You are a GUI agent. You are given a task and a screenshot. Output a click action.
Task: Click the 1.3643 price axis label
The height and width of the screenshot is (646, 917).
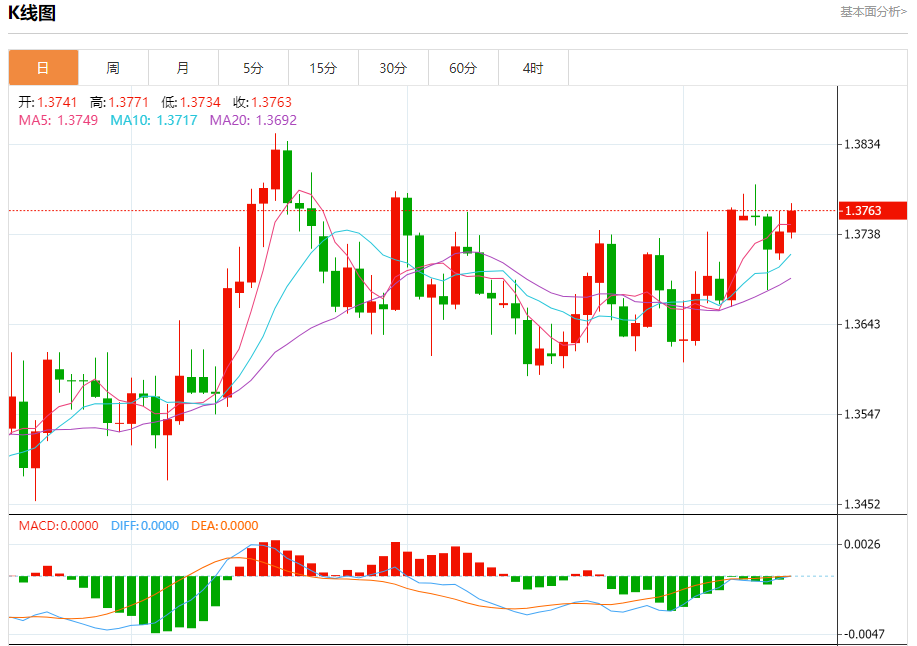coord(862,324)
